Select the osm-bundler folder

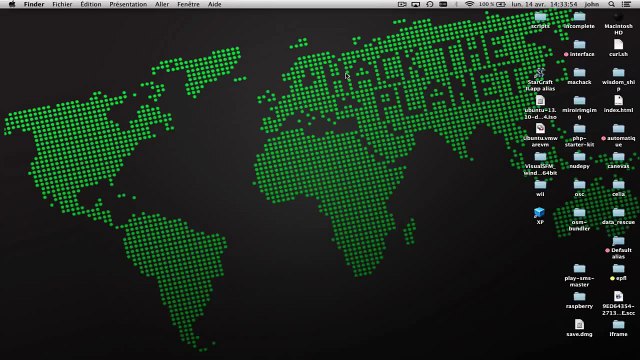pyautogui.click(x=579, y=212)
